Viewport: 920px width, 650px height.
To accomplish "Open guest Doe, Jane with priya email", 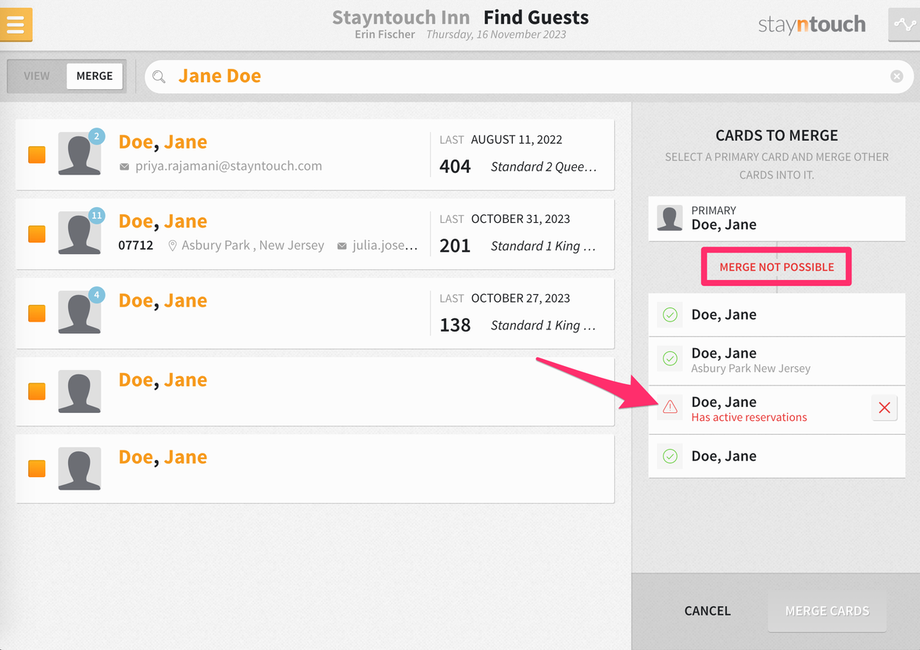I will click(x=163, y=142).
